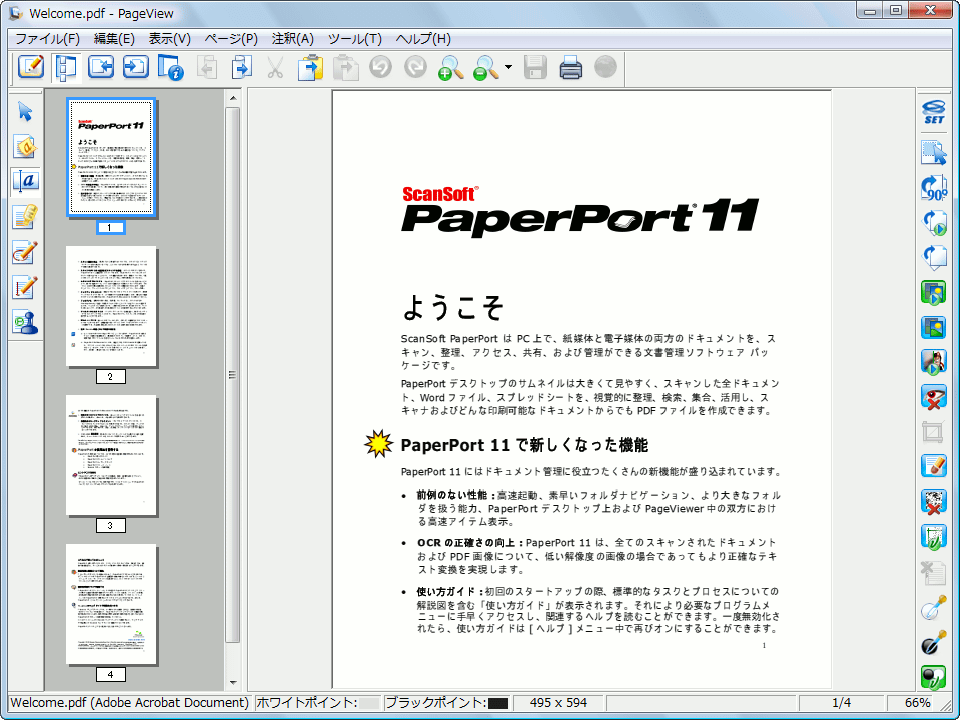Expand the zoom out dropdown arrow
960x720 pixels.
point(508,69)
